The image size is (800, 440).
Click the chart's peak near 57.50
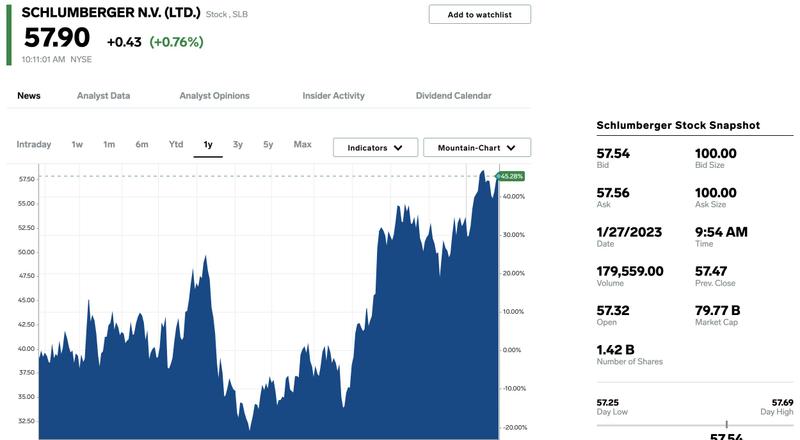point(483,172)
